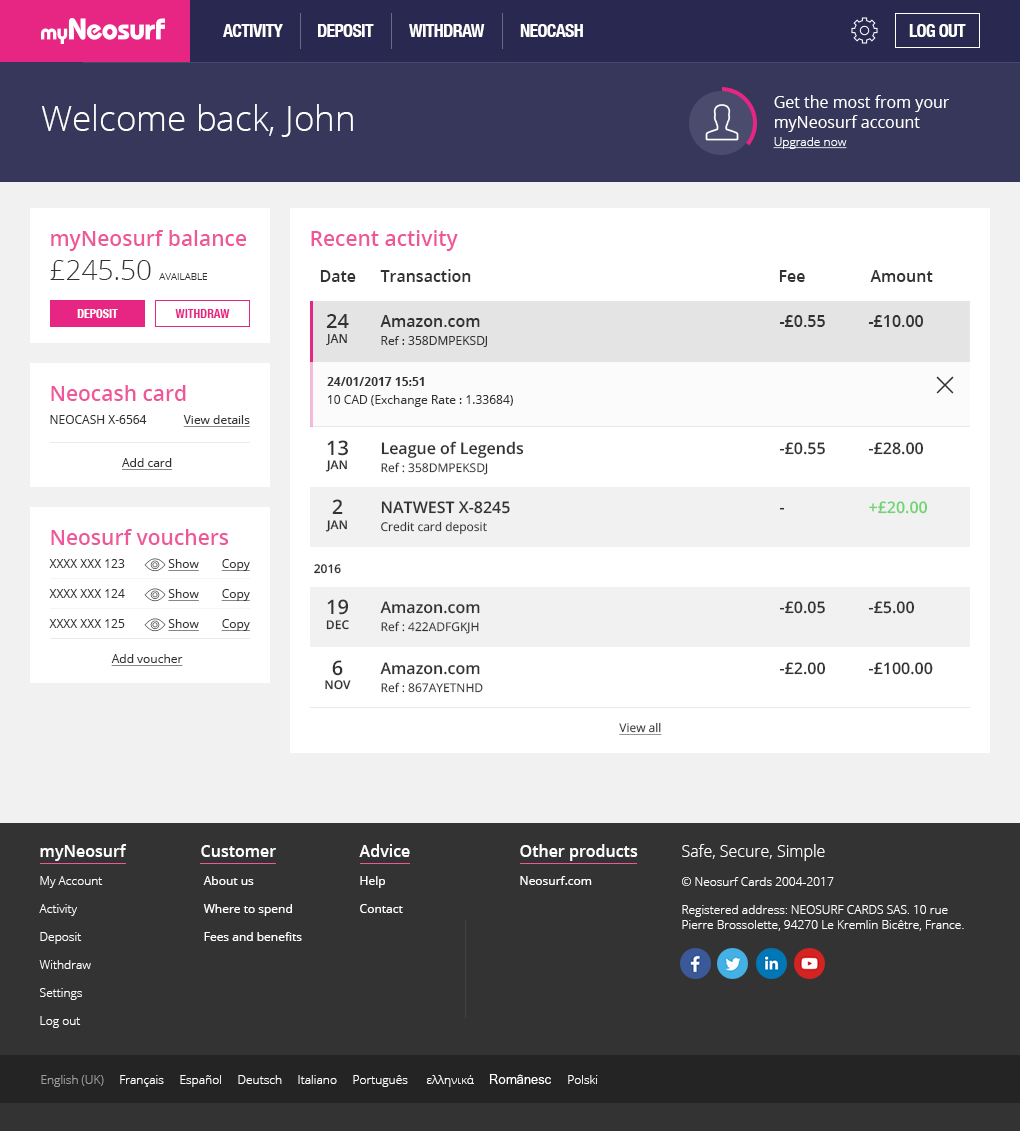Screen dimensions: 1020x1131
Task: Show voucher XXXX XXX 123 eye icon
Action: (154, 565)
